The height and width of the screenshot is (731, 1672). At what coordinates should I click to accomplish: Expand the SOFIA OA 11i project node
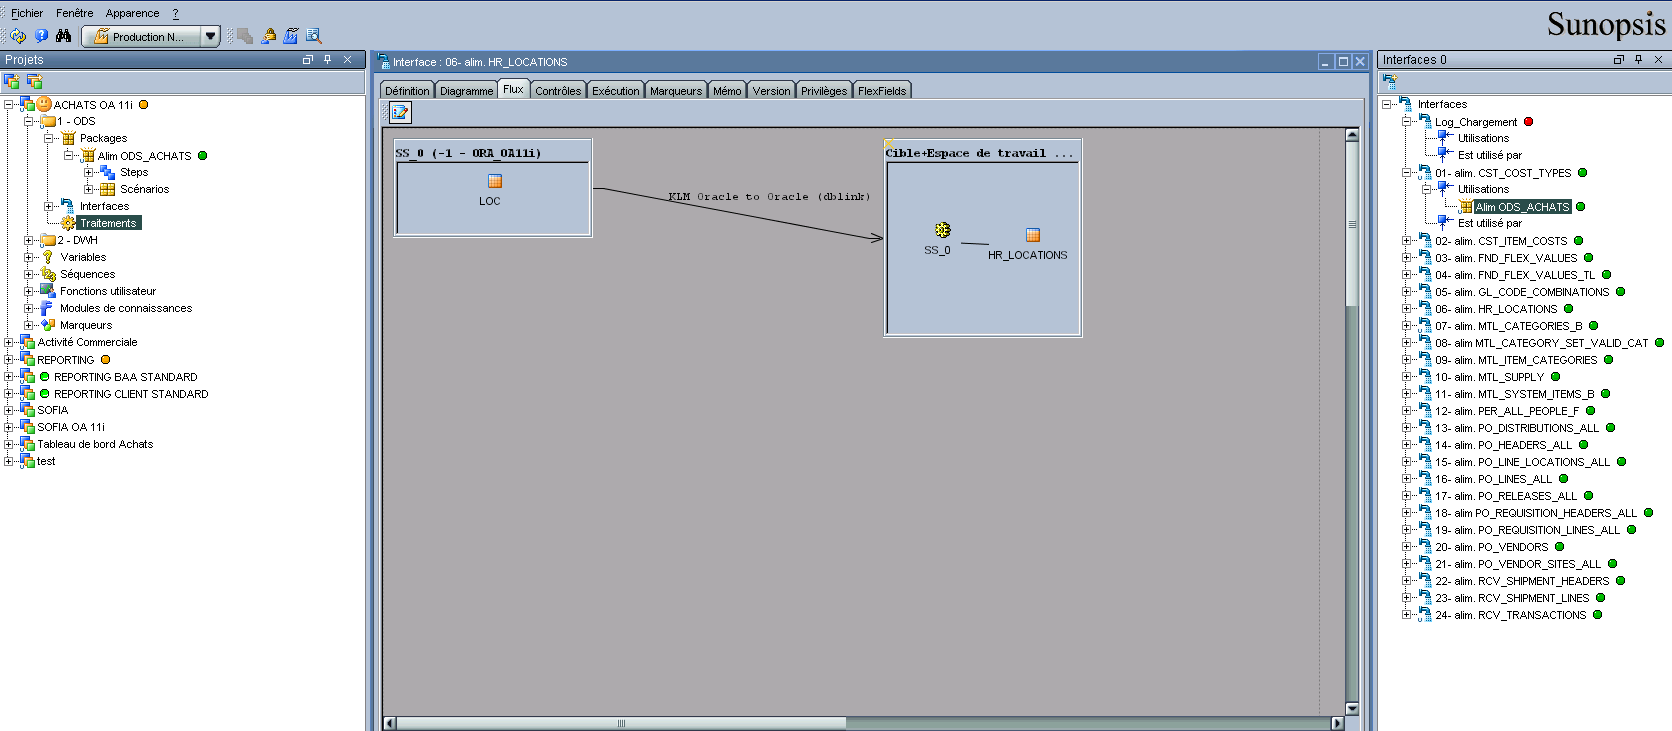pos(8,427)
